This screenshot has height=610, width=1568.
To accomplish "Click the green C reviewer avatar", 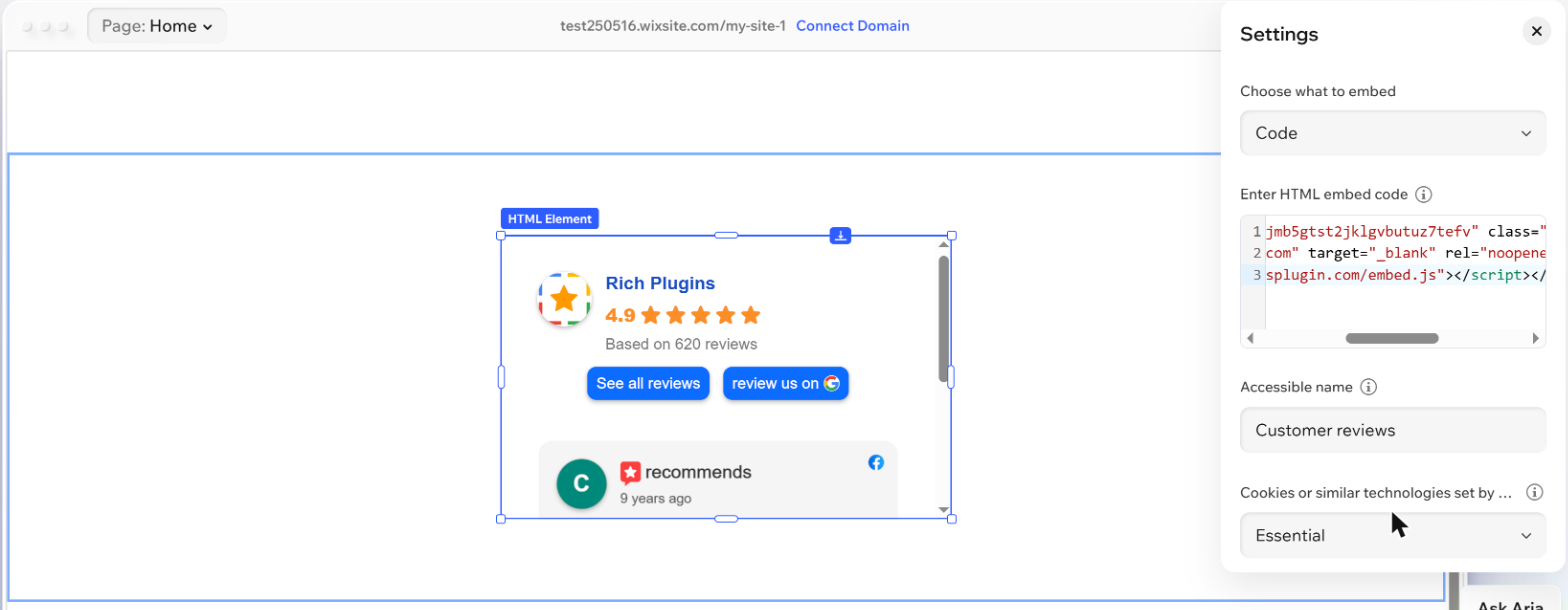I will pyautogui.click(x=581, y=484).
